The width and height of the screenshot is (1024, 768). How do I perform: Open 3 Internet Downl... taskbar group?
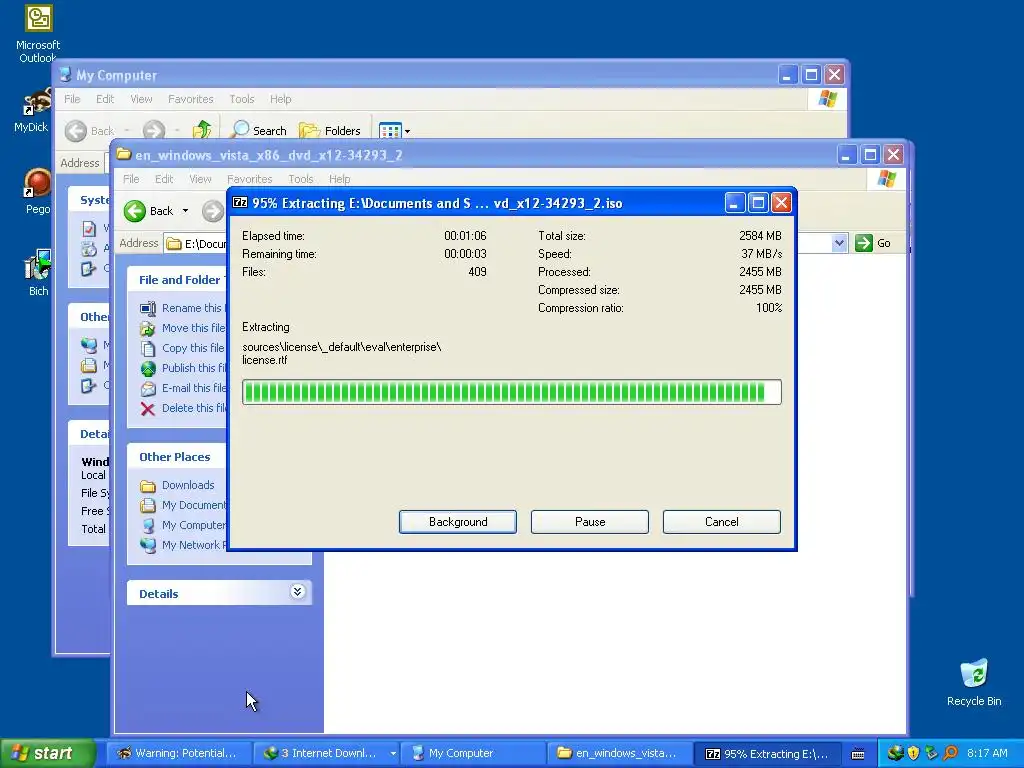(324, 753)
